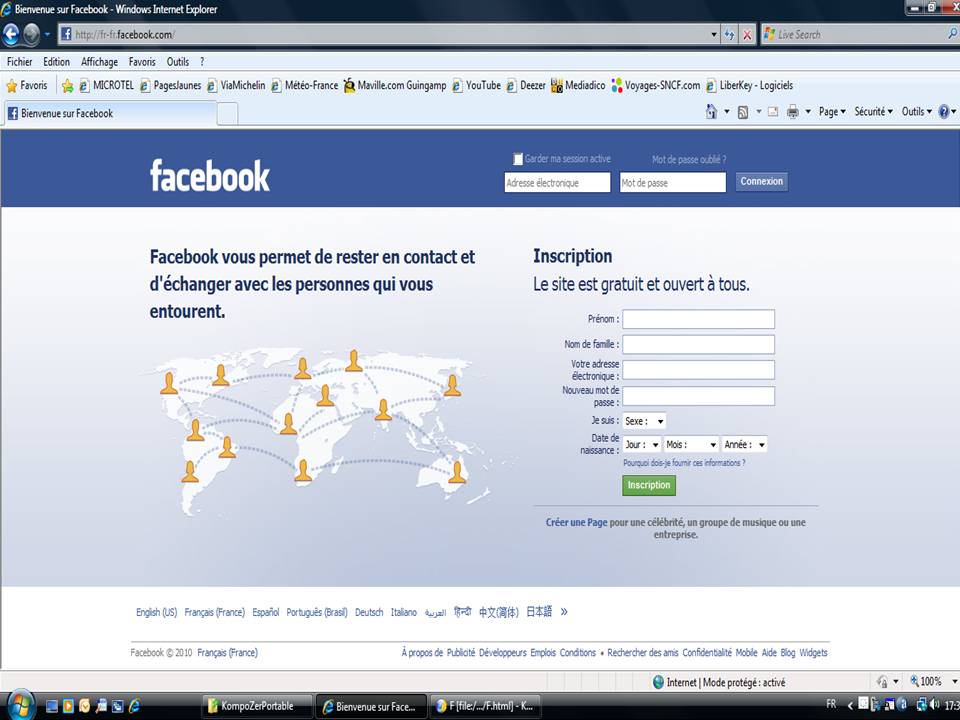Launch Windows Media Player from quick launch
Screen dimensions: 960x720
68,707
